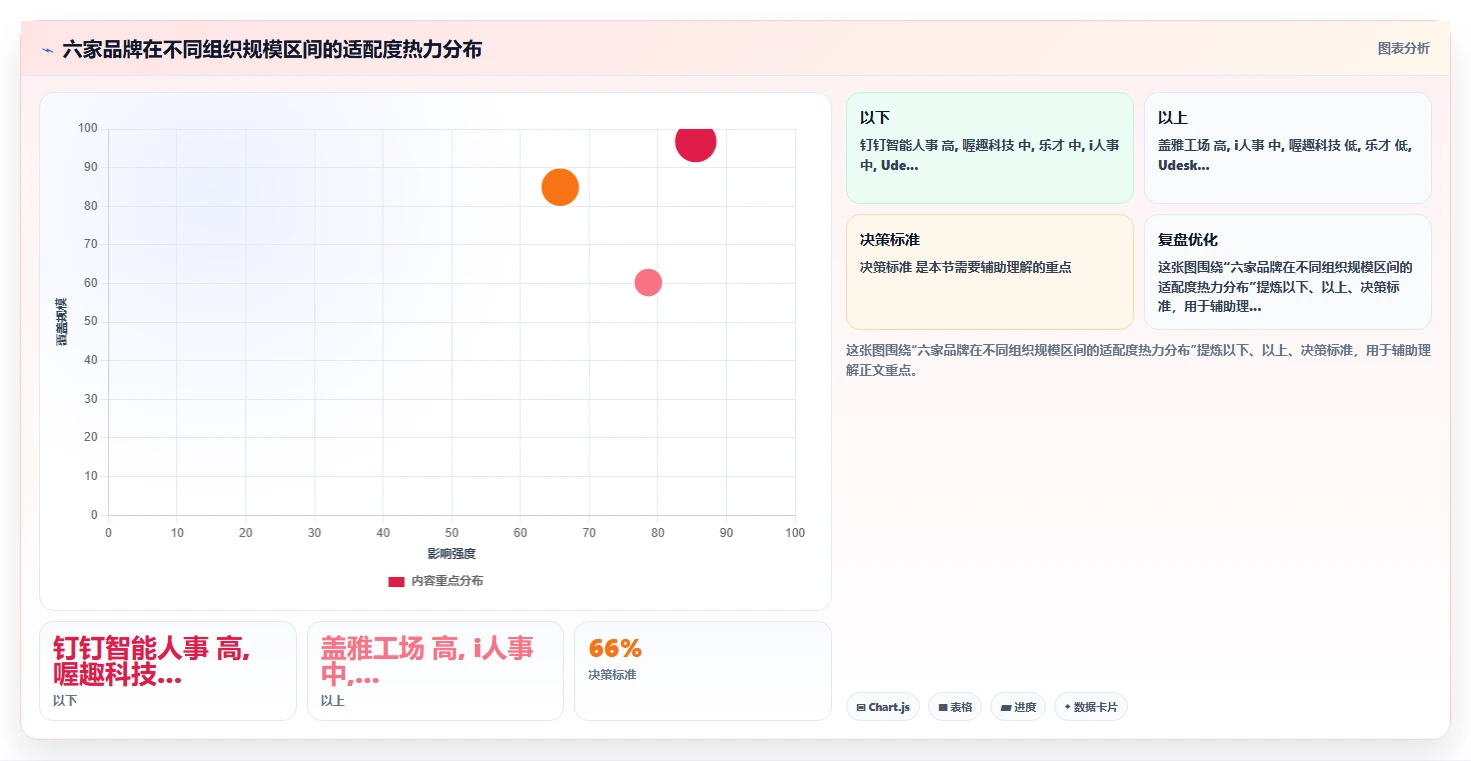Image resolution: width=1471 pixels, height=761 pixels.
Task: Click 决策标准 label under 66%
Action: pos(612,675)
